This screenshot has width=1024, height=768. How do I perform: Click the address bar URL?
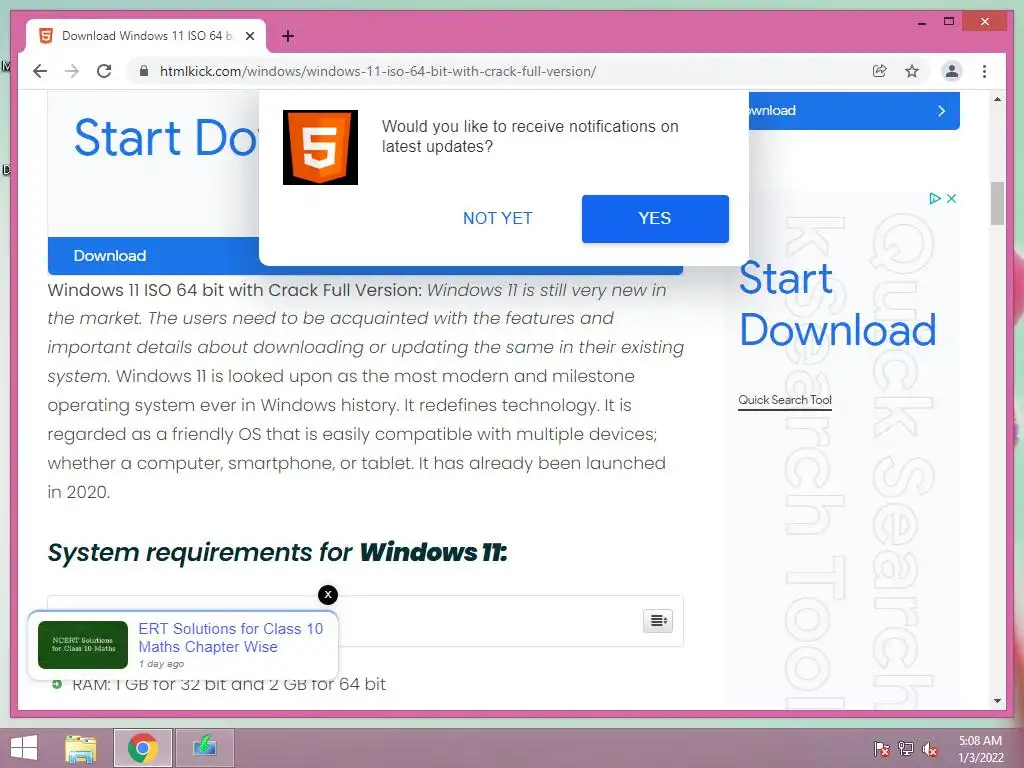pyautogui.click(x=377, y=71)
